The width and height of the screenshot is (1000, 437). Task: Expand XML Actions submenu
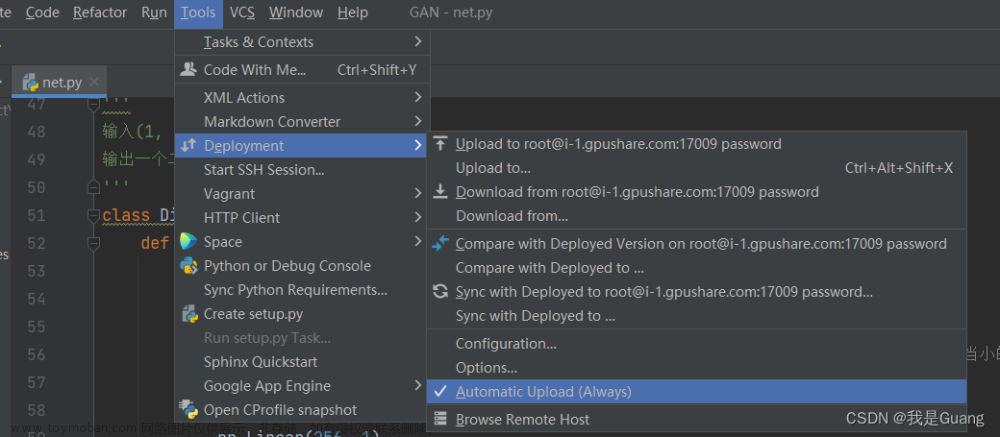302,98
